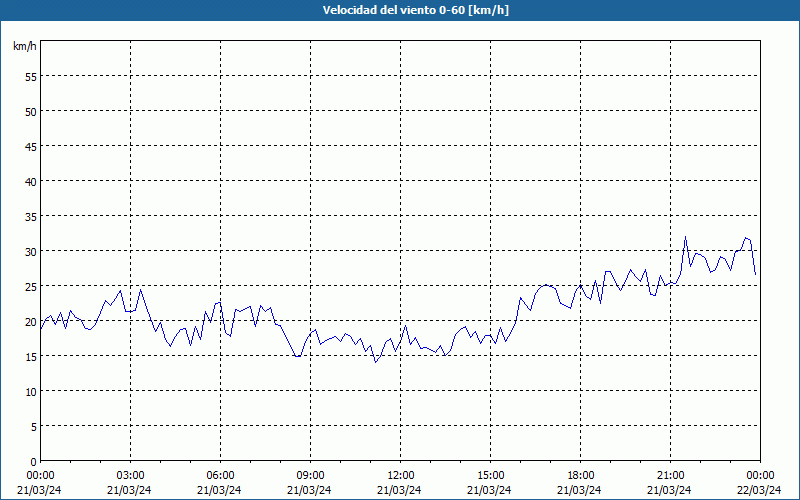Click the 40 value on the y-axis

pos(31,182)
